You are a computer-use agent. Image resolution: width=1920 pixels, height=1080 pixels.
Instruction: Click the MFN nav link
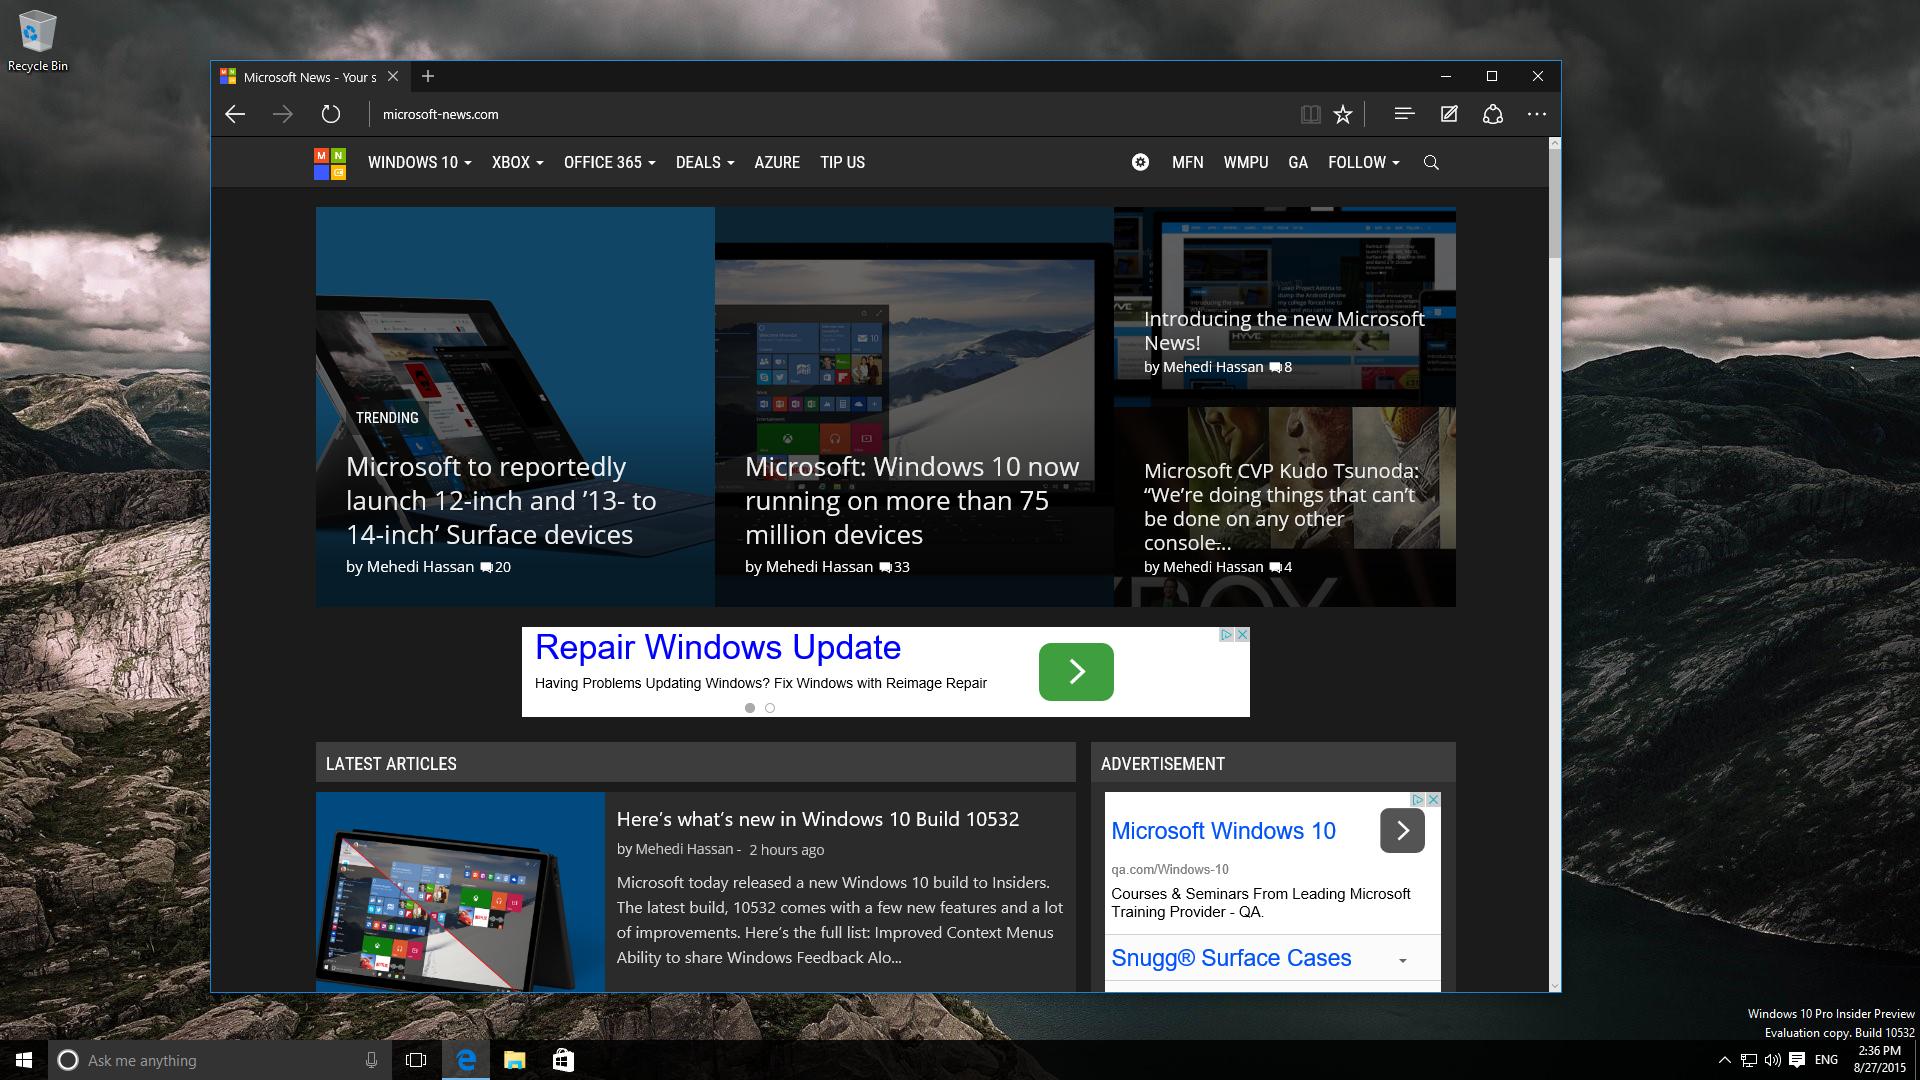pyautogui.click(x=1187, y=162)
